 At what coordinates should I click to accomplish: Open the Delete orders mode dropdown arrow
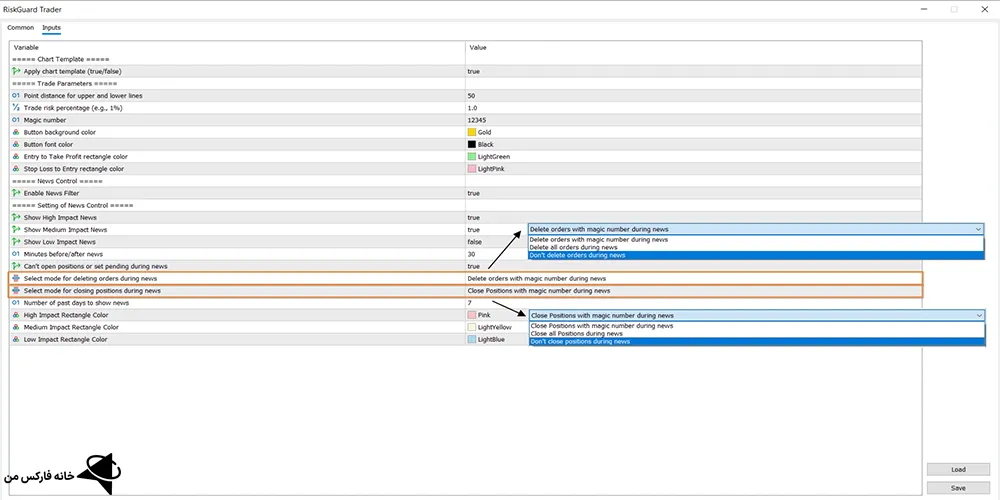(978, 229)
